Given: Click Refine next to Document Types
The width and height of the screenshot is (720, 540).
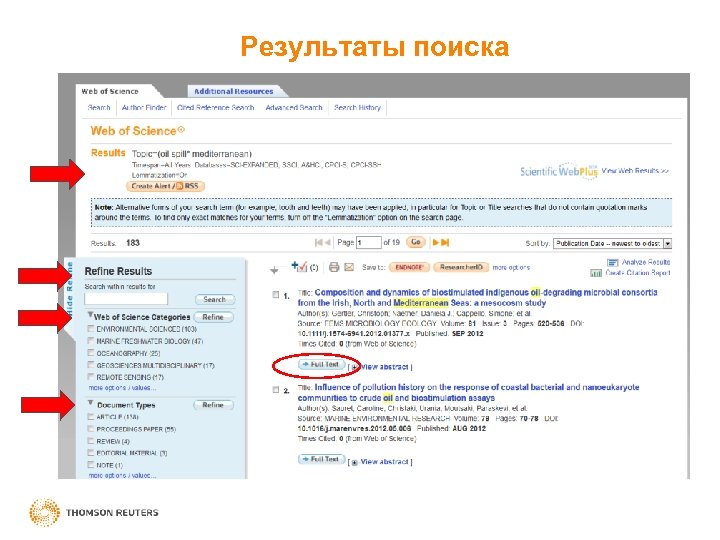Looking at the screenshot, I should click(x=214, y=405).
